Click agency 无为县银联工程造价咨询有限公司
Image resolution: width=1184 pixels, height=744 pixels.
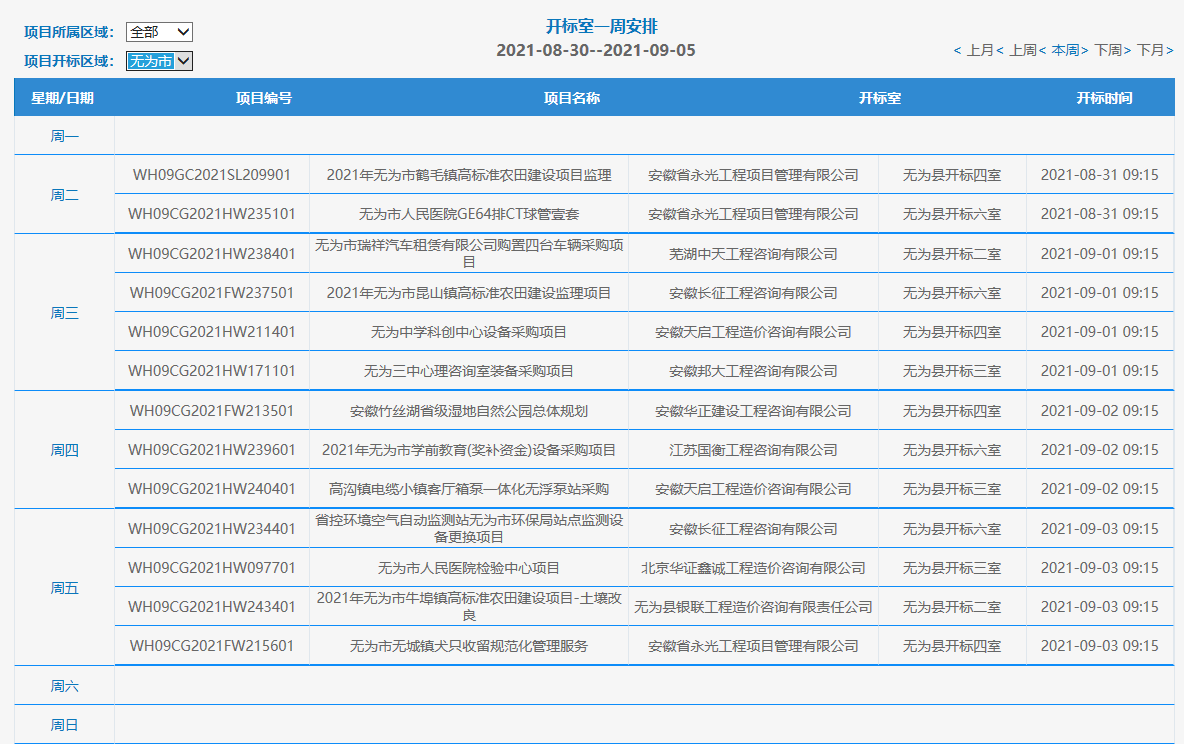(x=753, y=607)
